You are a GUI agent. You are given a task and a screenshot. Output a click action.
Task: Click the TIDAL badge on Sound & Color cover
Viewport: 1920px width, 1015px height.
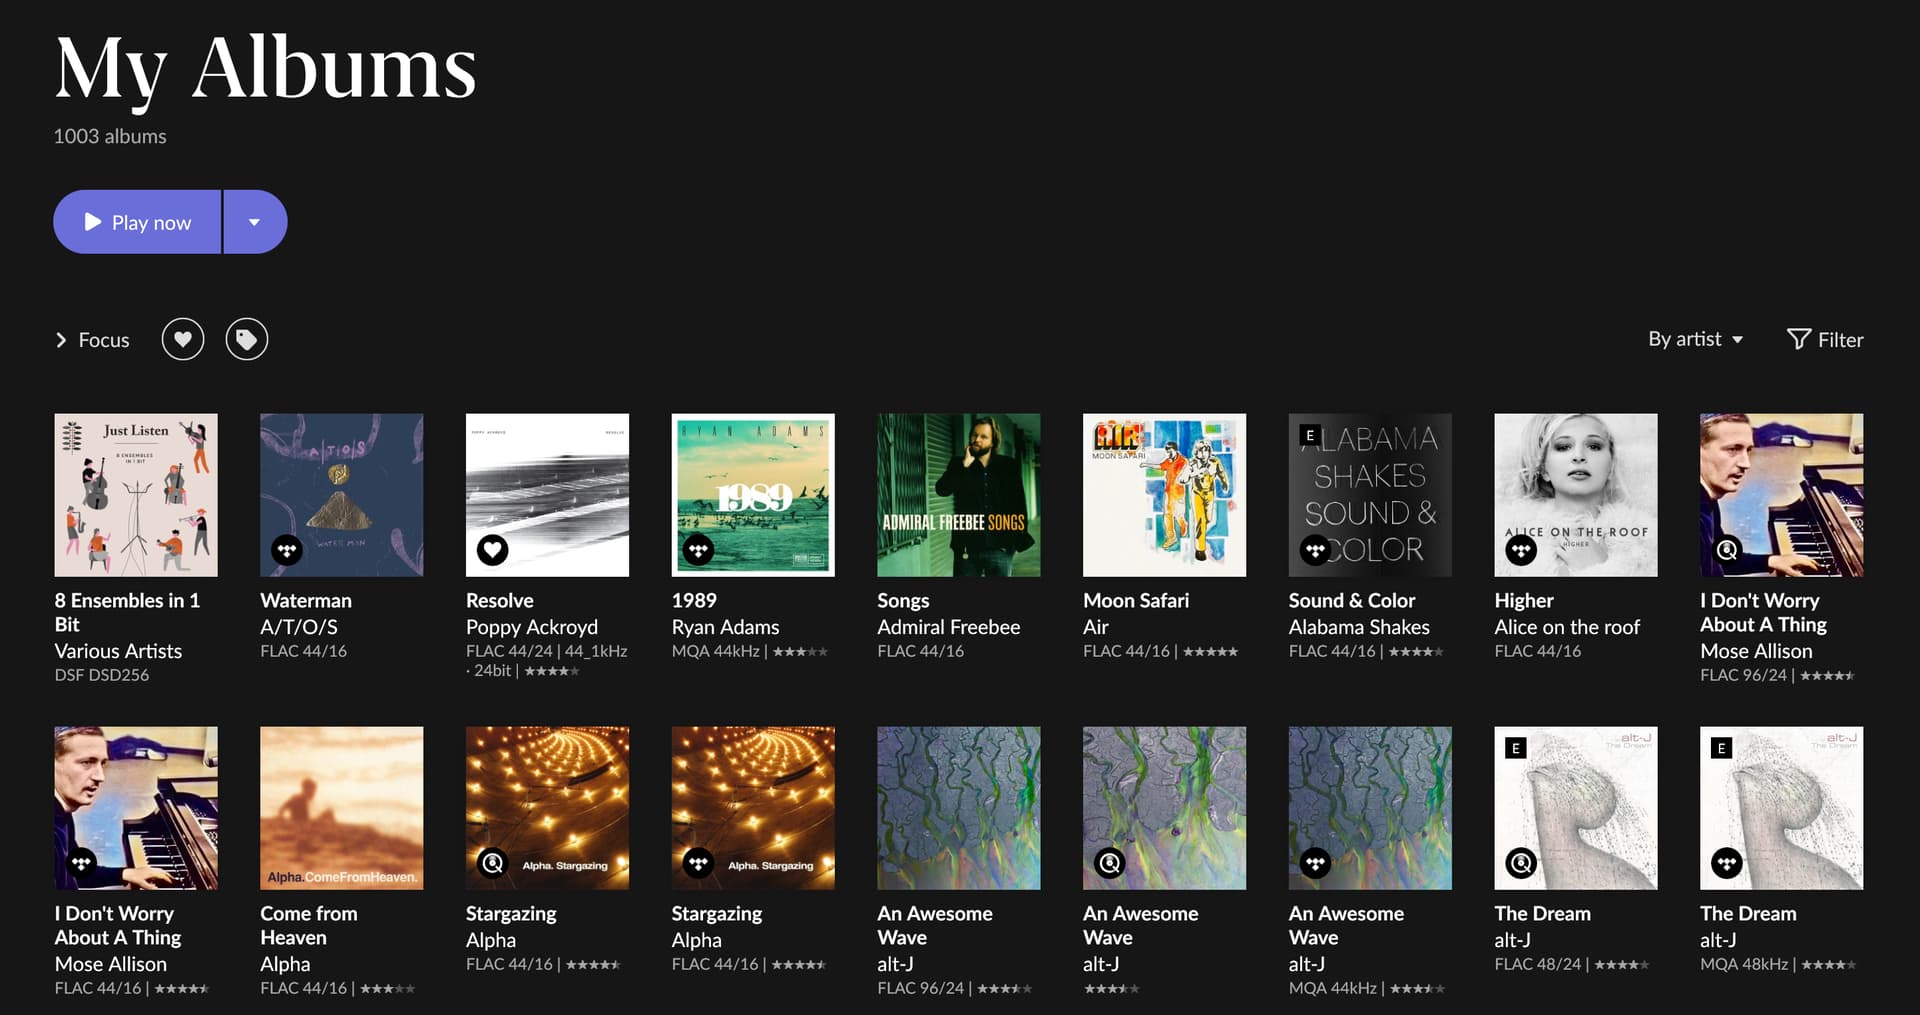pos(1316,550)
